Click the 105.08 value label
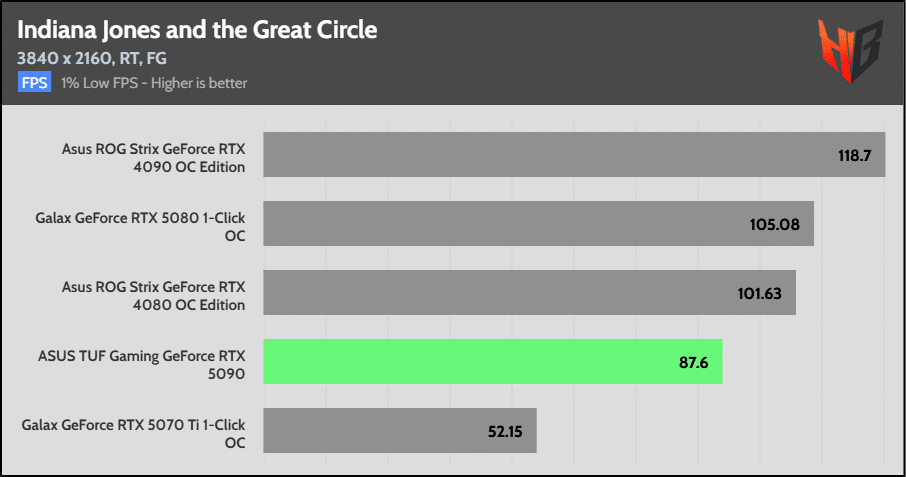Viewport: 906px width, 477px height. click(x=775, y=224)
